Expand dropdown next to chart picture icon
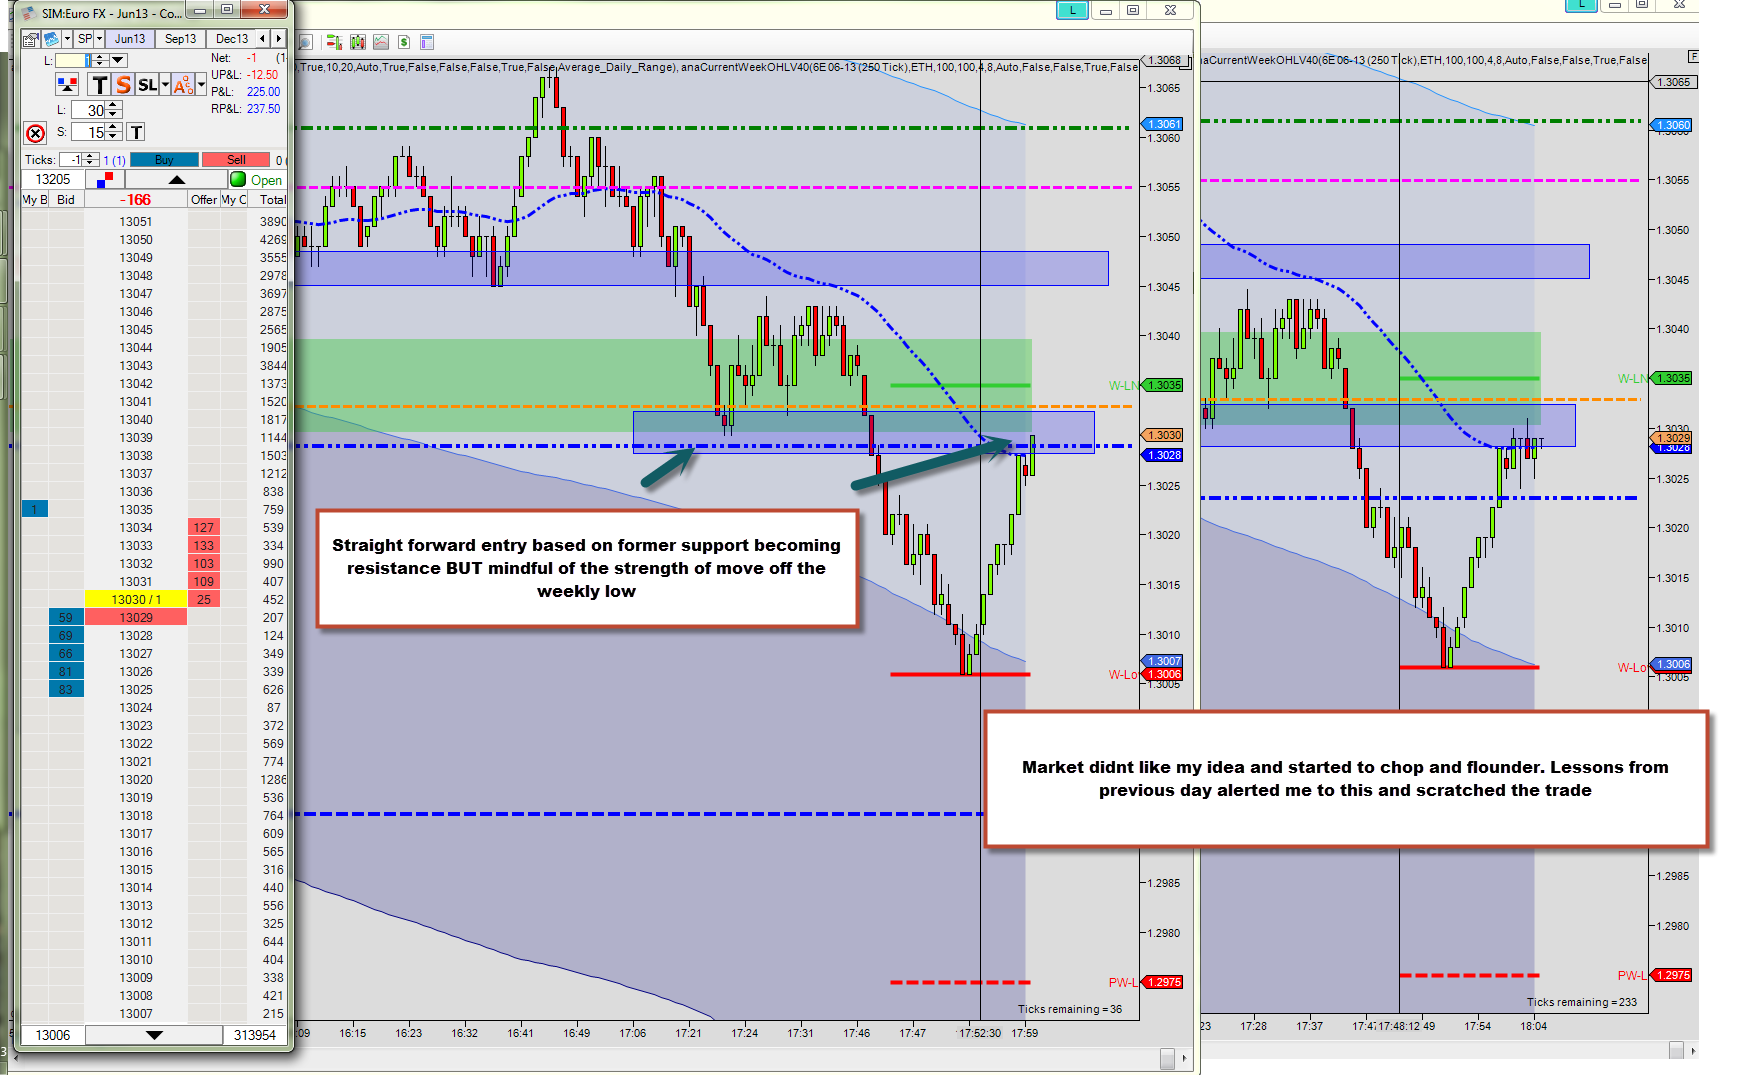The height and width of the screenshot is (1075, 1740). [x=67, y=39]
